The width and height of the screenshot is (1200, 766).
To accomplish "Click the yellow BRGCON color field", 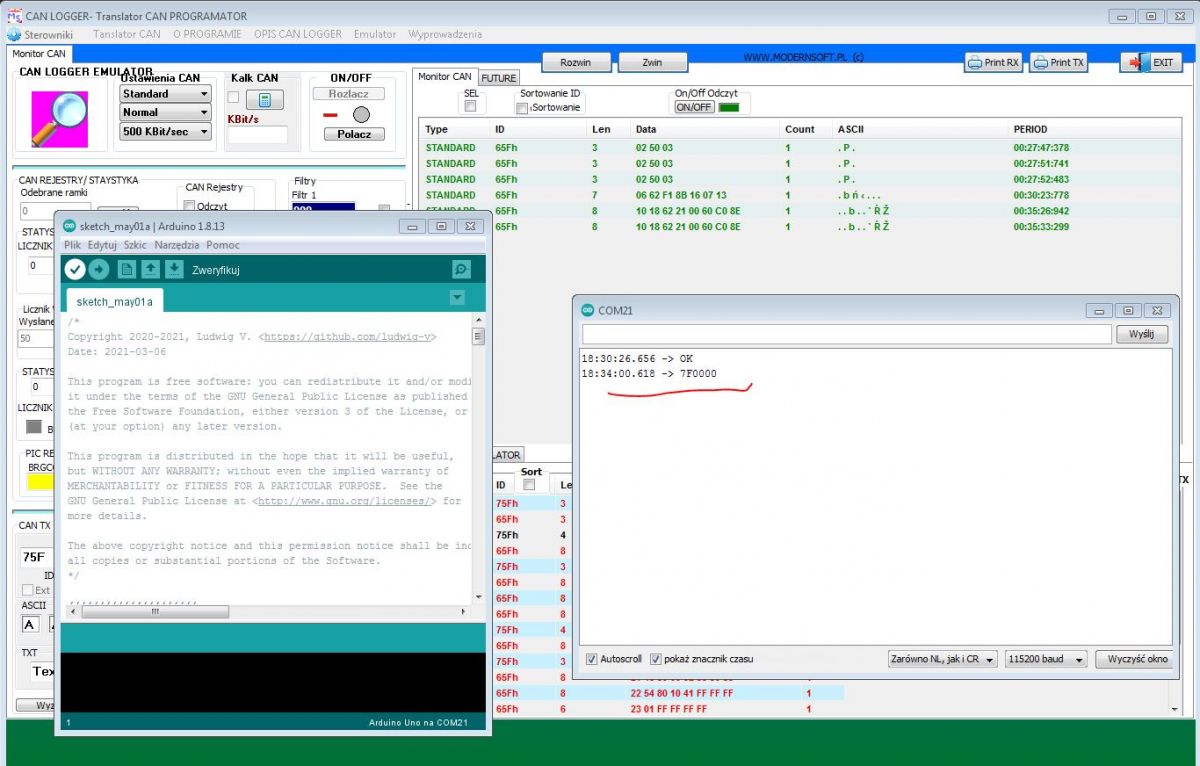I will pos(40,483).
